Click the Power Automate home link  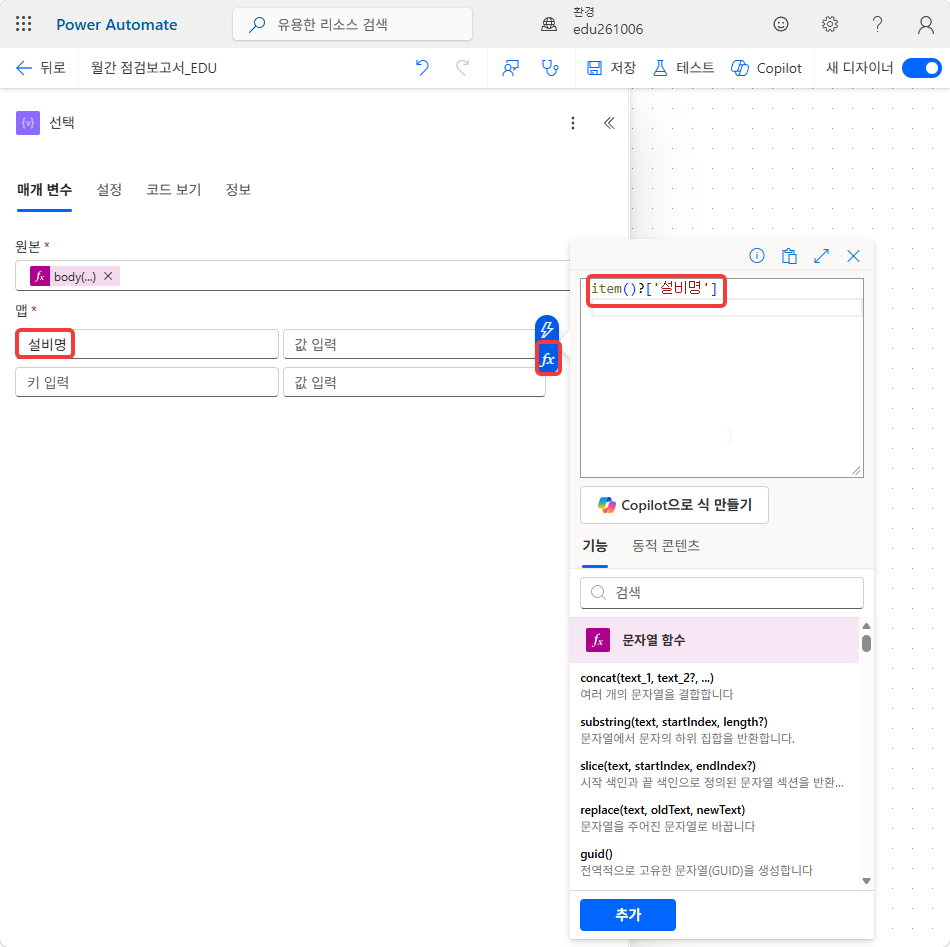coord(116,25)
